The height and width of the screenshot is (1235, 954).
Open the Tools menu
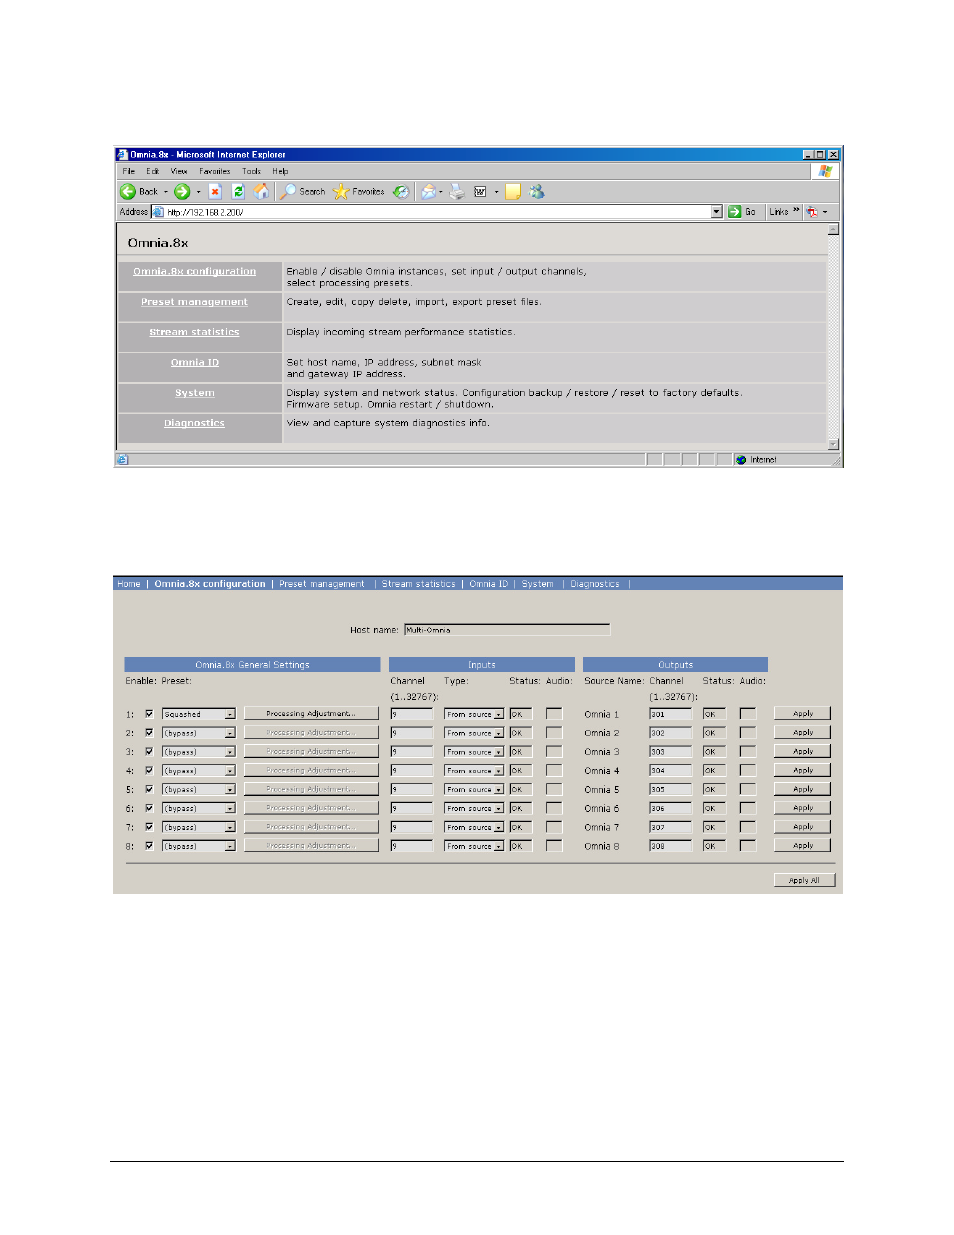point(251,171)
